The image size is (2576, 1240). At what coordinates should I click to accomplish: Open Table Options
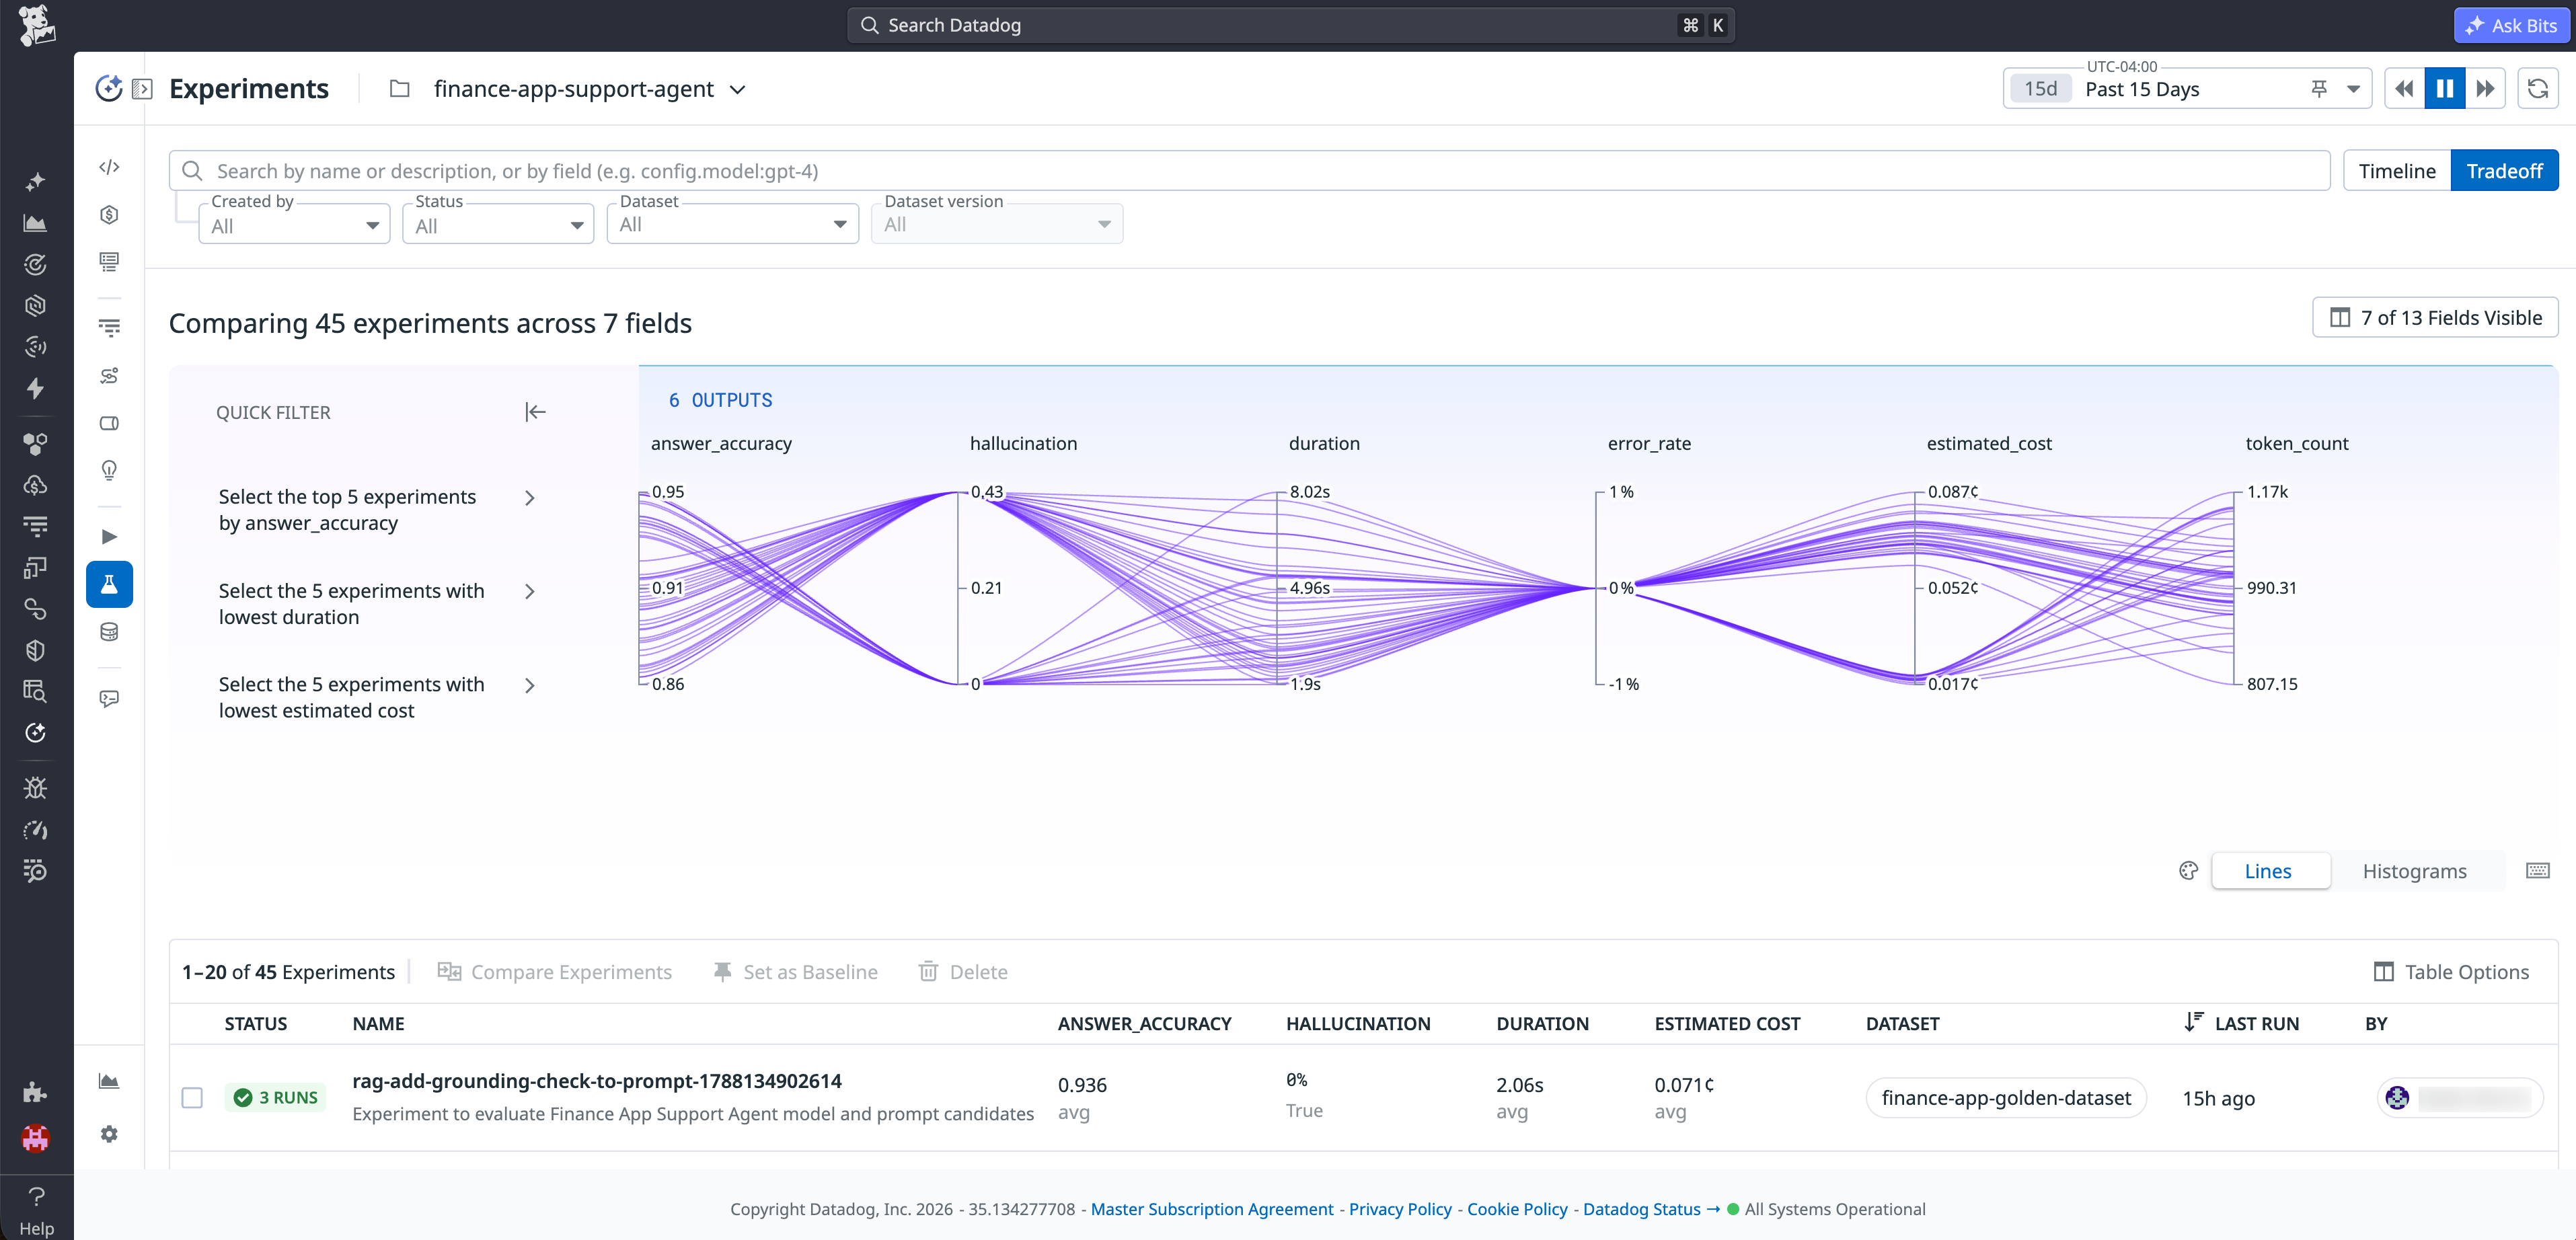tap(2451, 972)
